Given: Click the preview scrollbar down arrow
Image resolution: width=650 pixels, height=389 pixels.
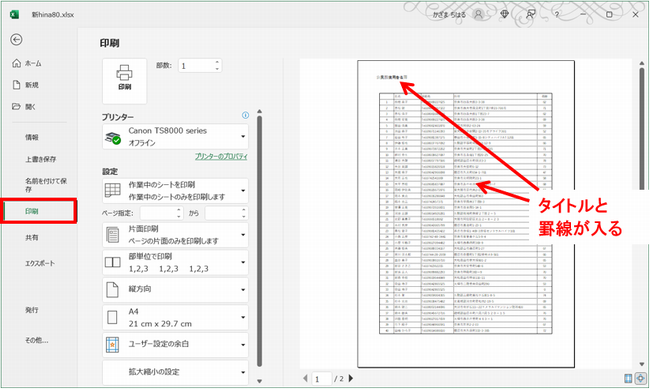Looking at the screenshot, I should point(642,364).
